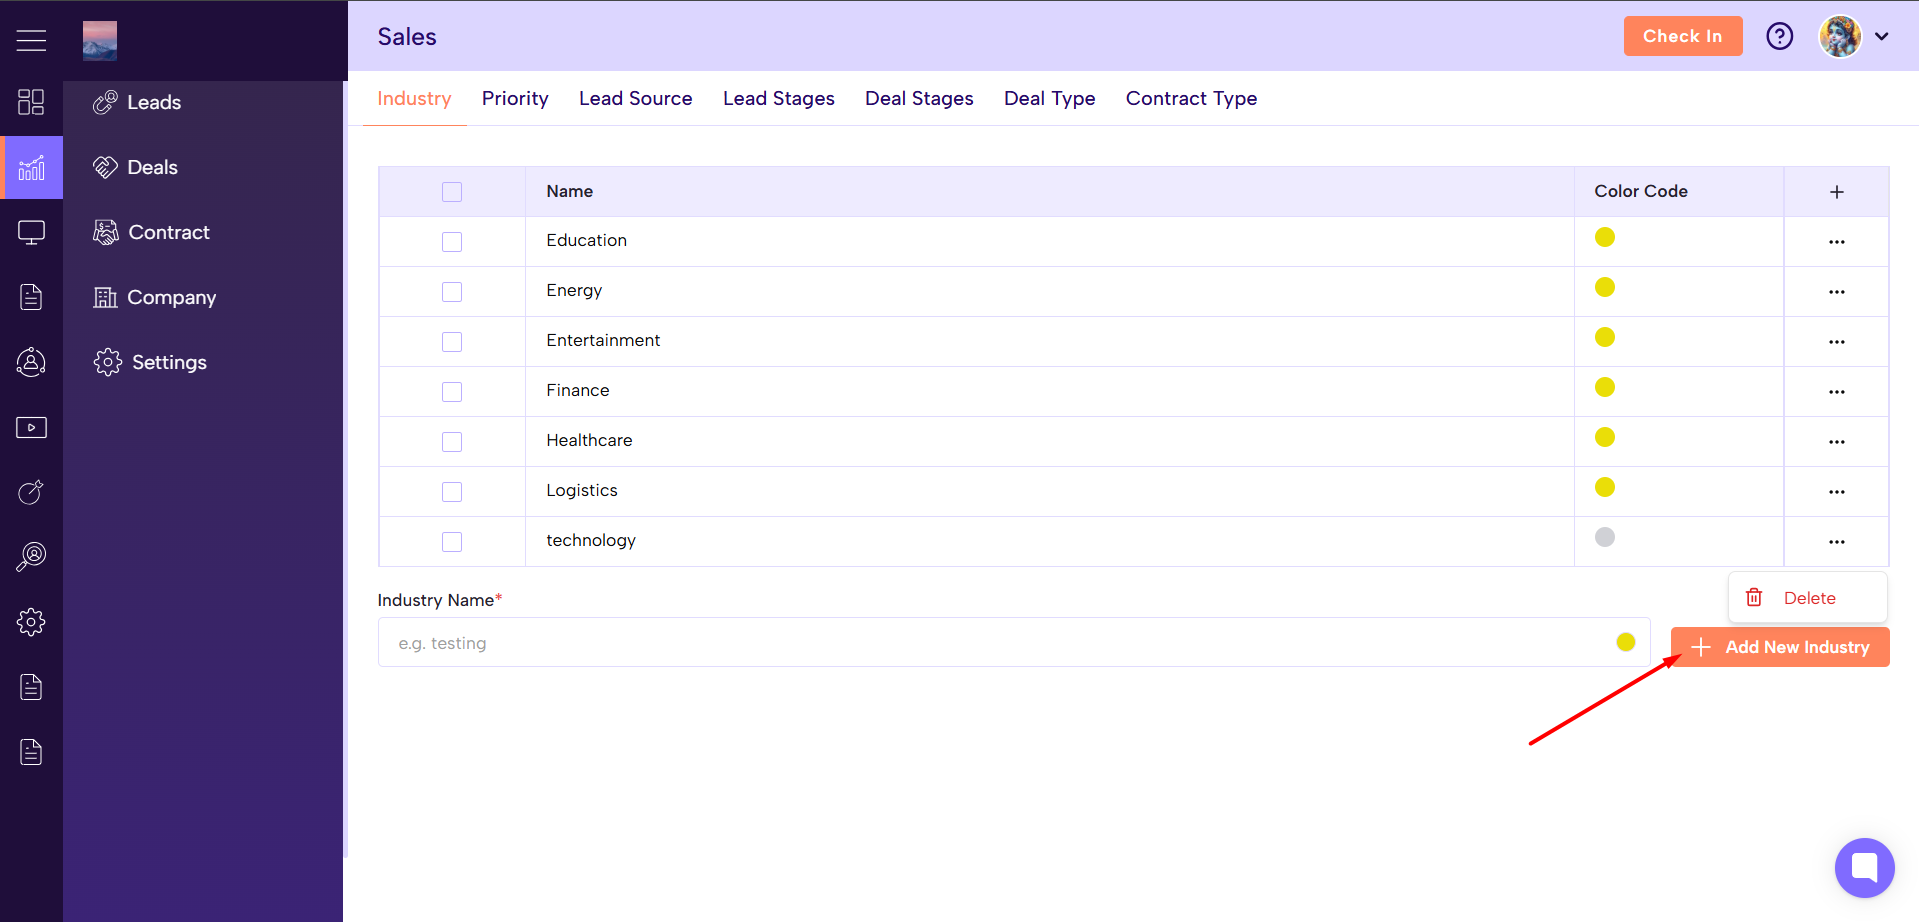1919x922 pixels.
Task: Open the hamburger menu icon
Action: 31,40
